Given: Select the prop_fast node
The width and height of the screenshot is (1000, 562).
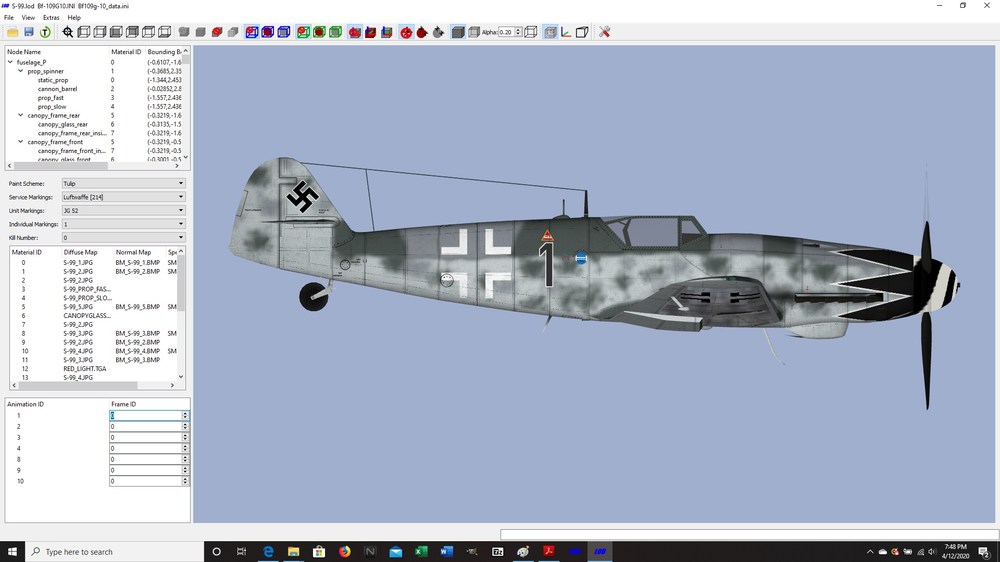Looking at the screenshot, I should (50, 98).
